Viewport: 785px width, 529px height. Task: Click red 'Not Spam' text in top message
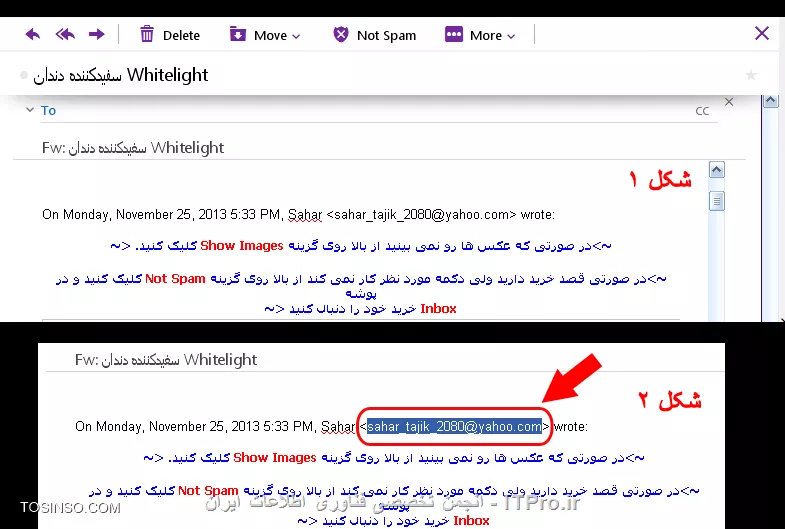point(175,279)
